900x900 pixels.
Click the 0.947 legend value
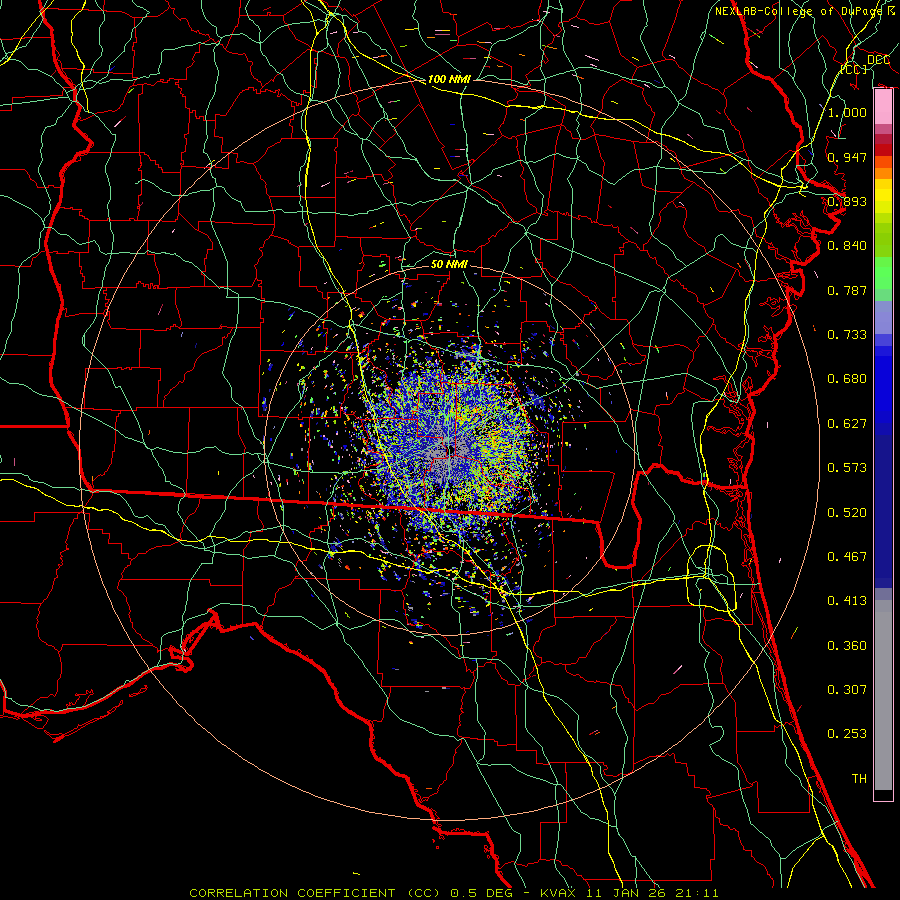click(847, 157)
